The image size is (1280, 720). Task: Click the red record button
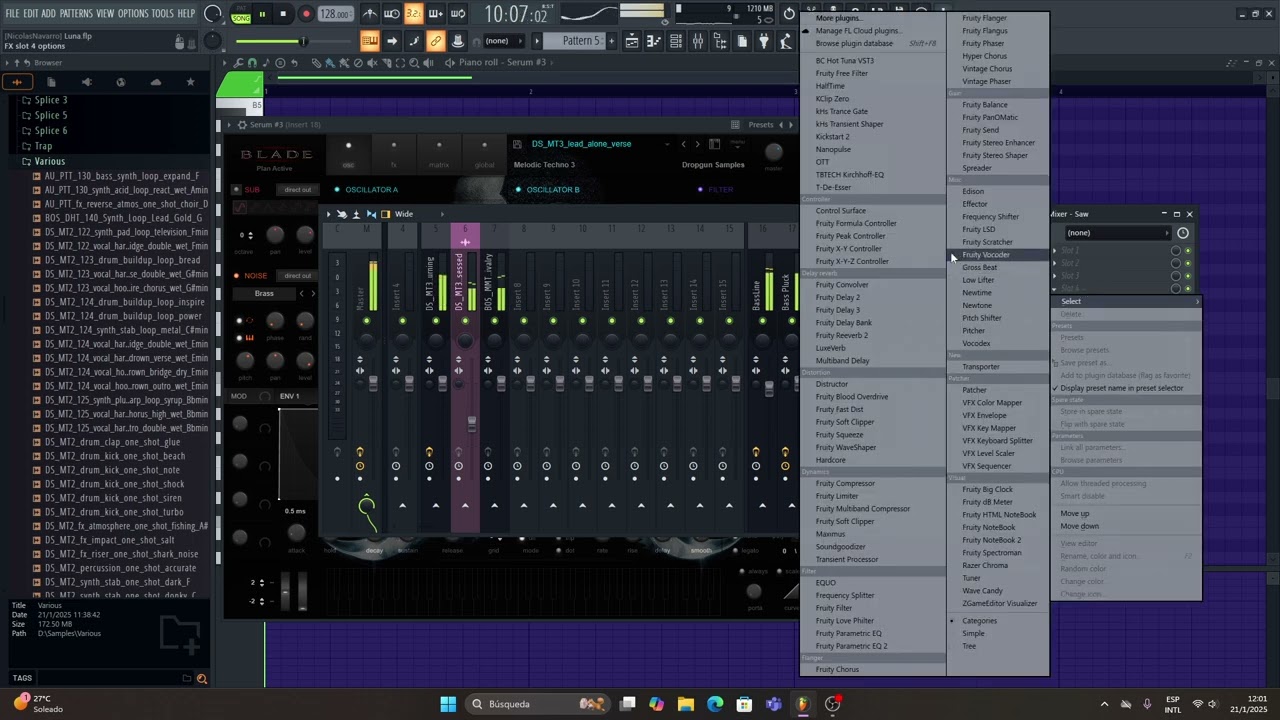point(306,14)
